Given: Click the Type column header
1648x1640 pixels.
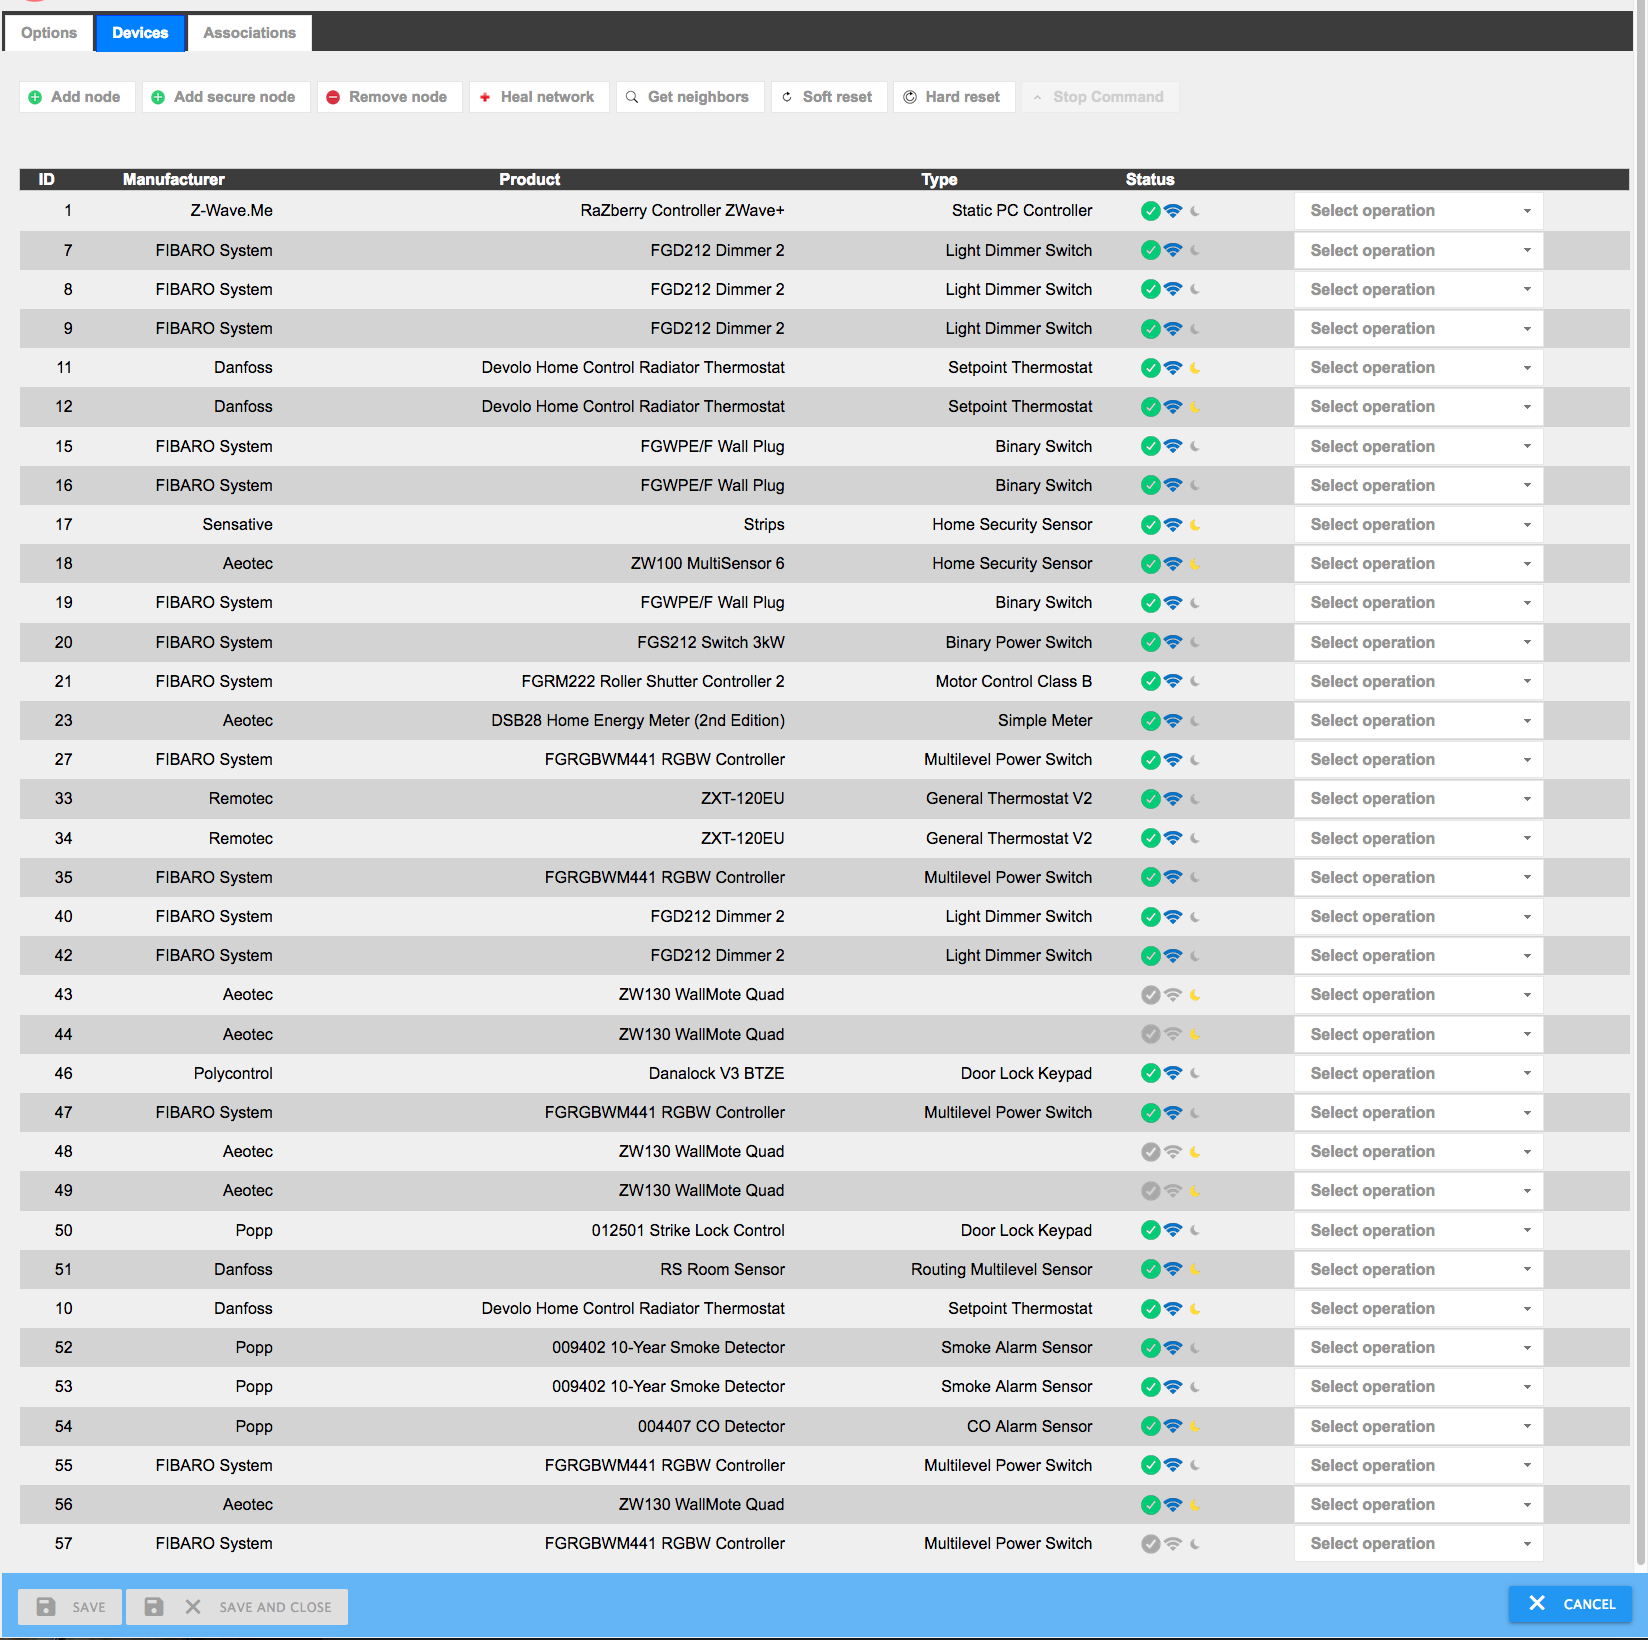Looking at the screenshot, I should tap(939, 180).
